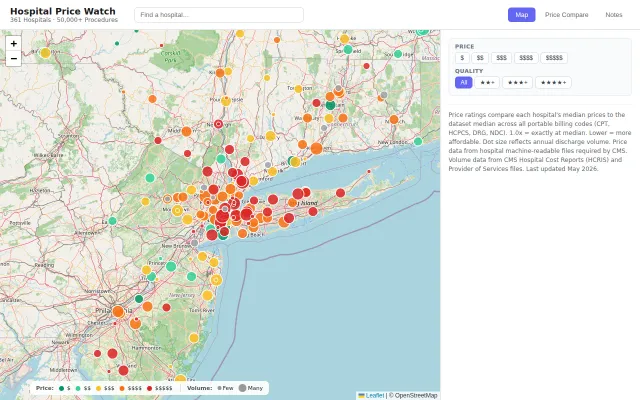The image size is (640, 400).
Task: Click the yellow $$$ legend dot
Action: tap(98, 388)
